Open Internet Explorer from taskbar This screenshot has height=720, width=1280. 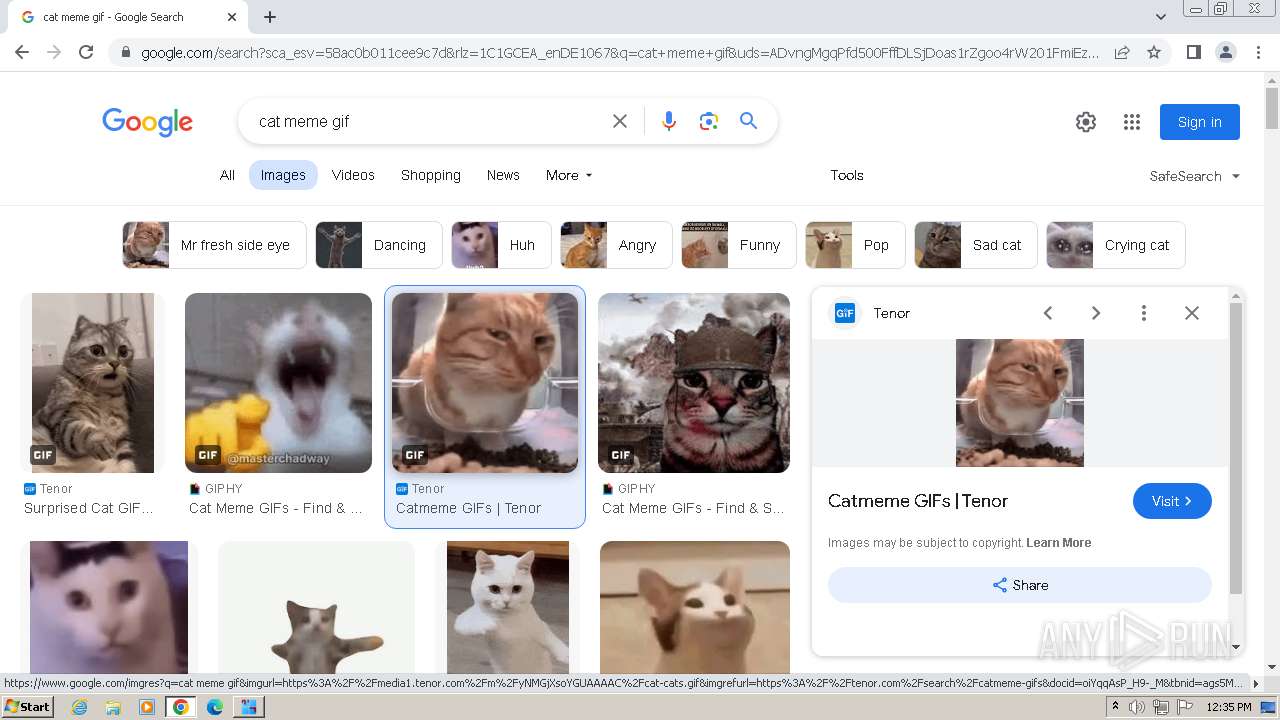coord(79,707)
